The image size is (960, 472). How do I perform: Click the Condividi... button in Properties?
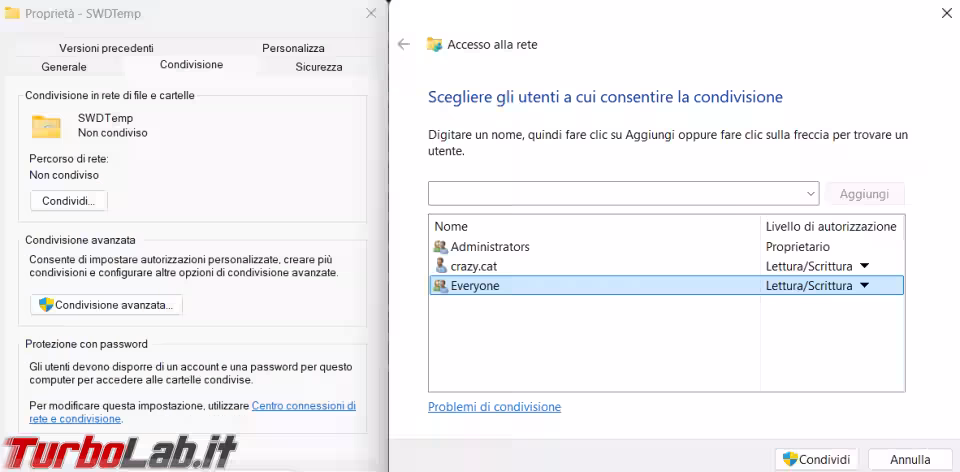point(69,201)
